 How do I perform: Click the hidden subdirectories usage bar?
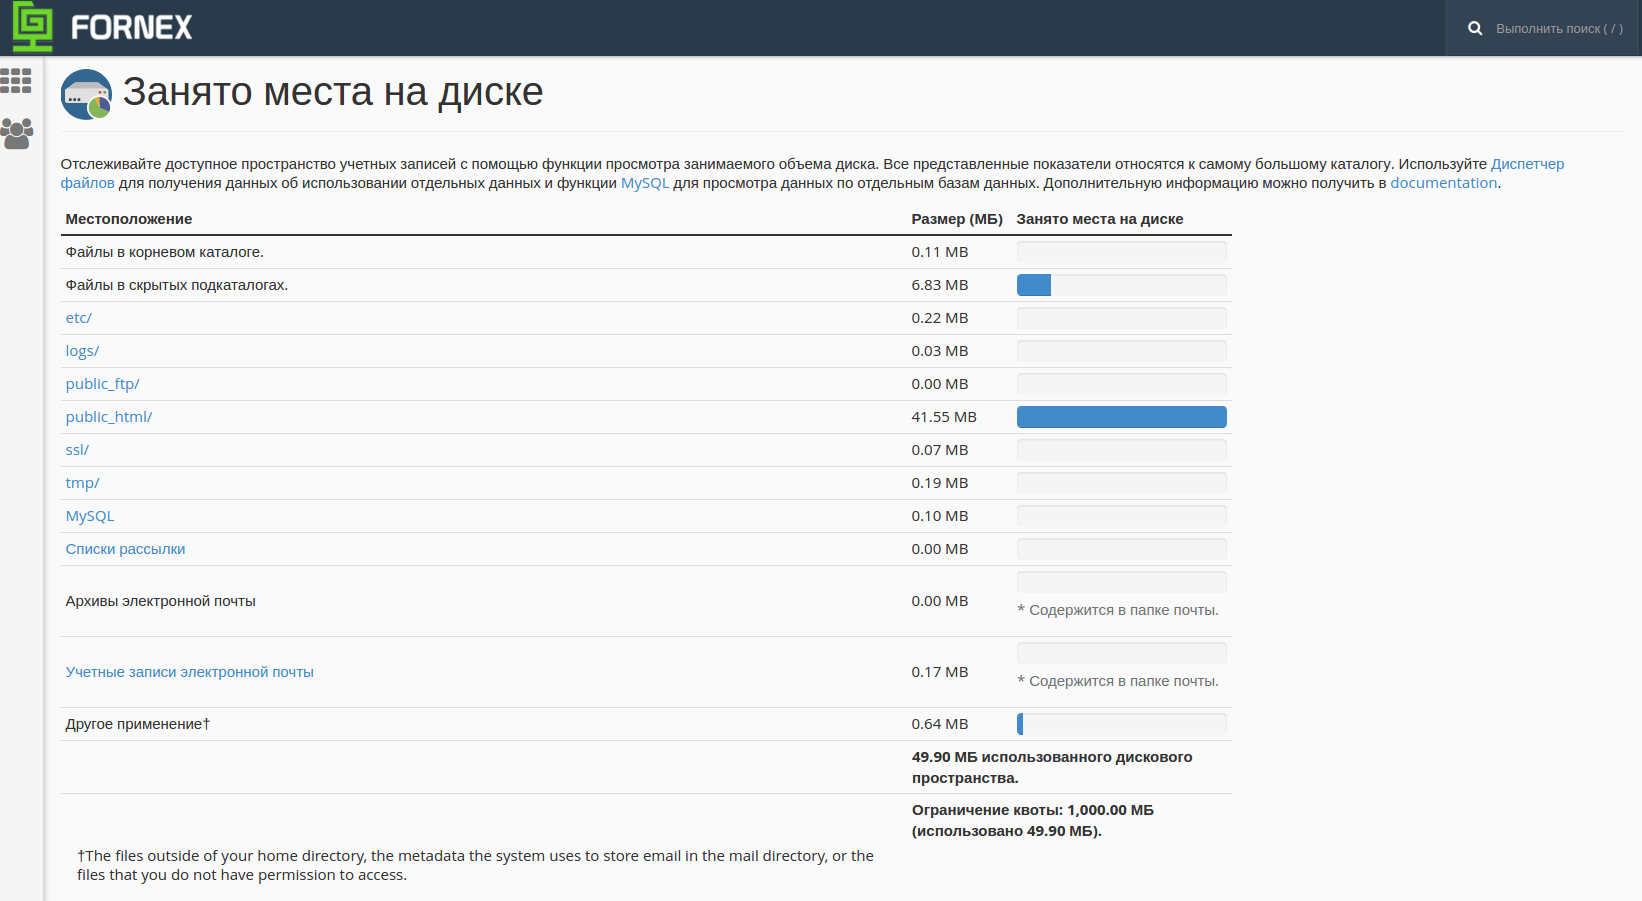[1122, 285]
